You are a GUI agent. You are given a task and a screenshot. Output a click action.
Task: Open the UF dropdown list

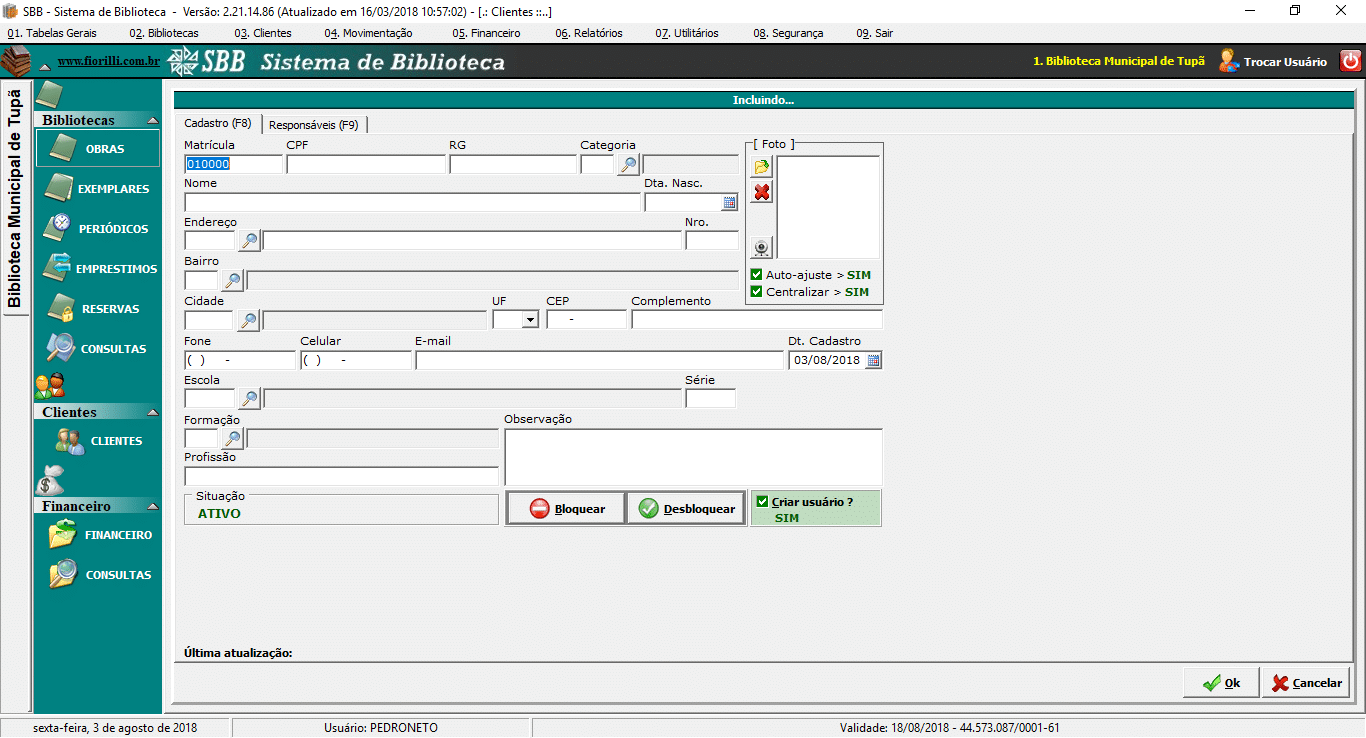(x=529, y=320)
